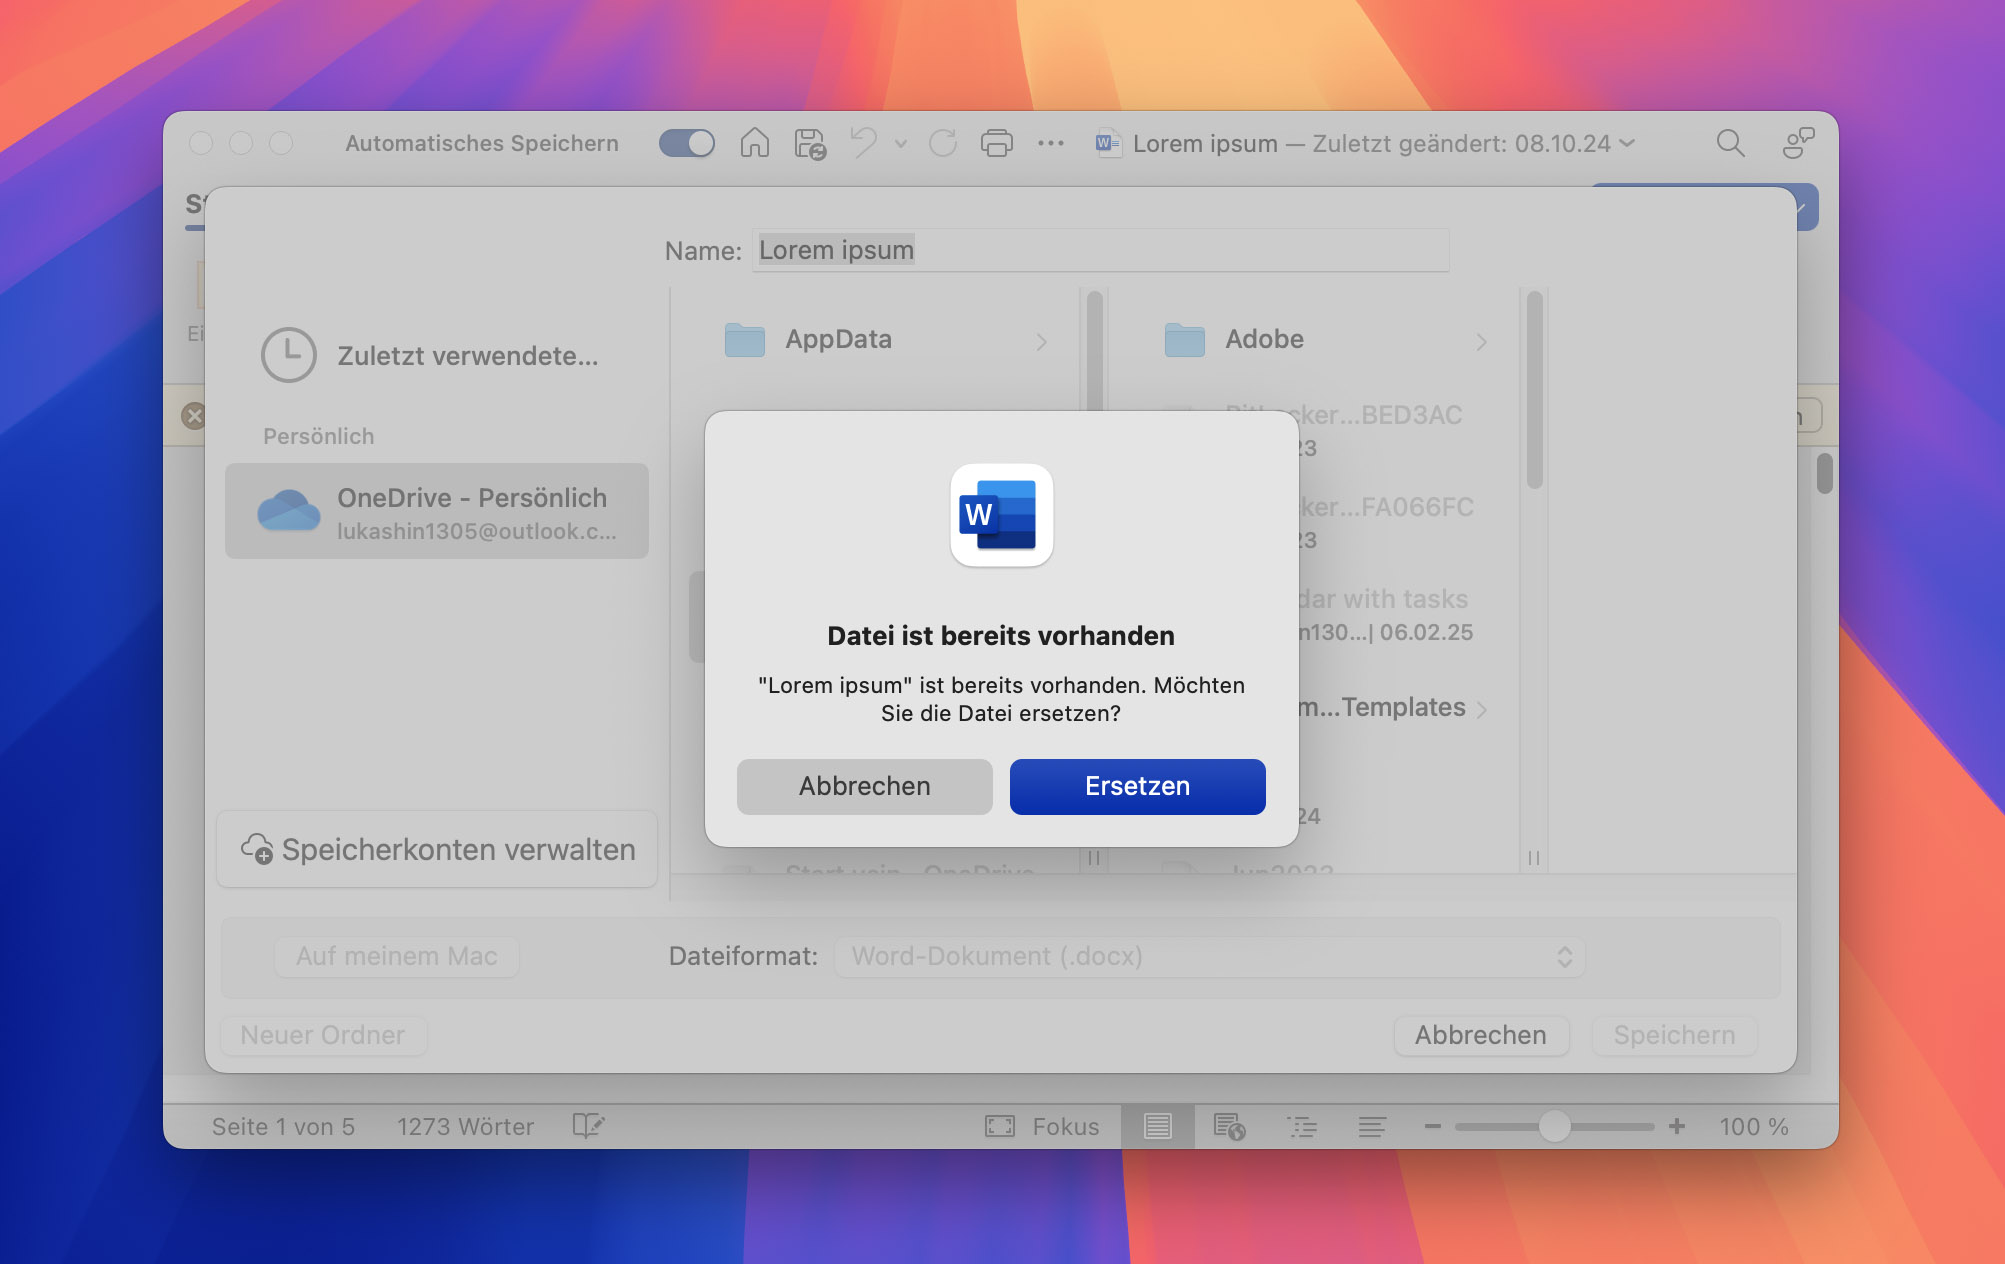The height and width of the screenshot is (1264, 2005).
Task: Select the file ending in FA066FC
Action: tap(1385, 522)
